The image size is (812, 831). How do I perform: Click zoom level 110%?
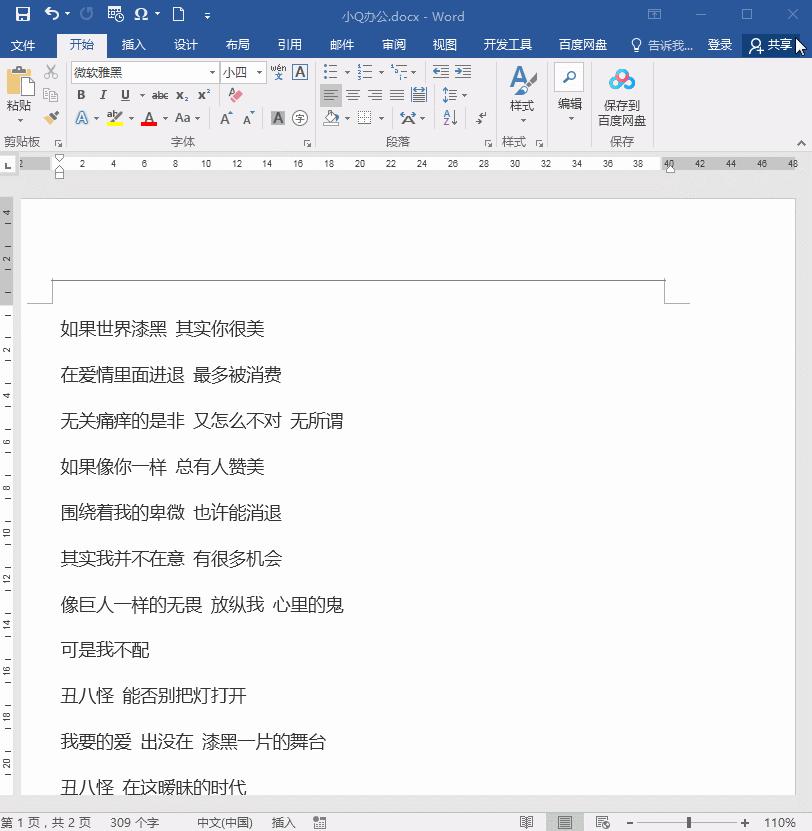click(779, 823)
